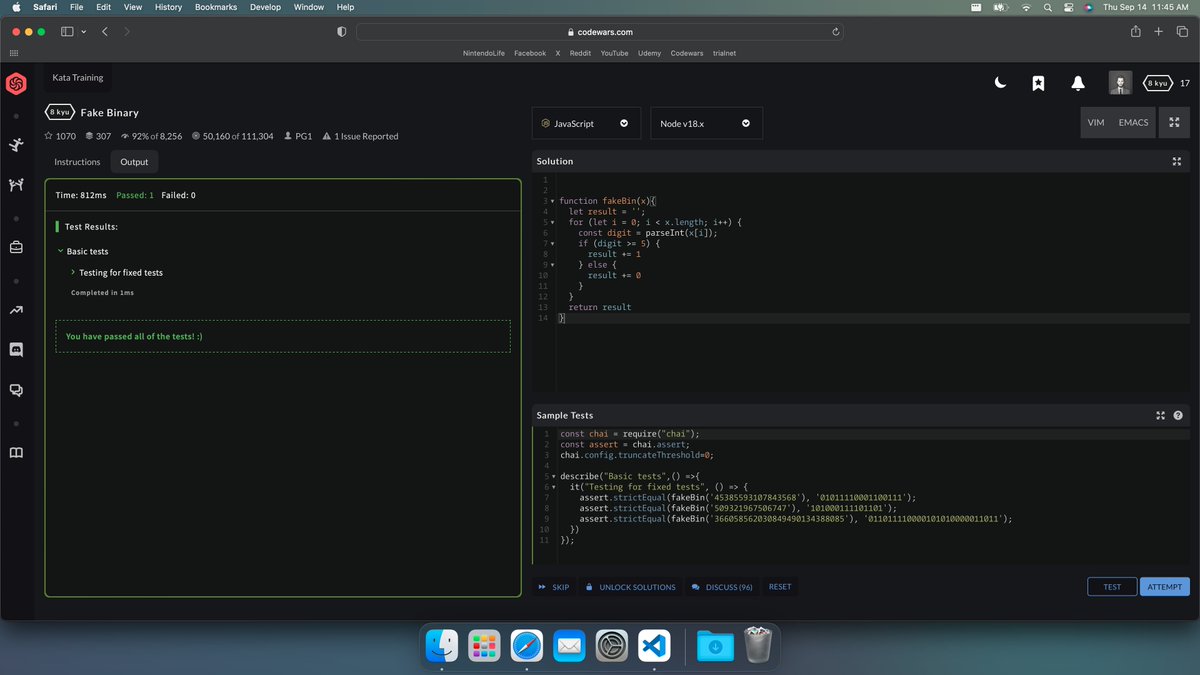
Task: Open the trending arrow leaderboard icon
Action: [15, 312]
